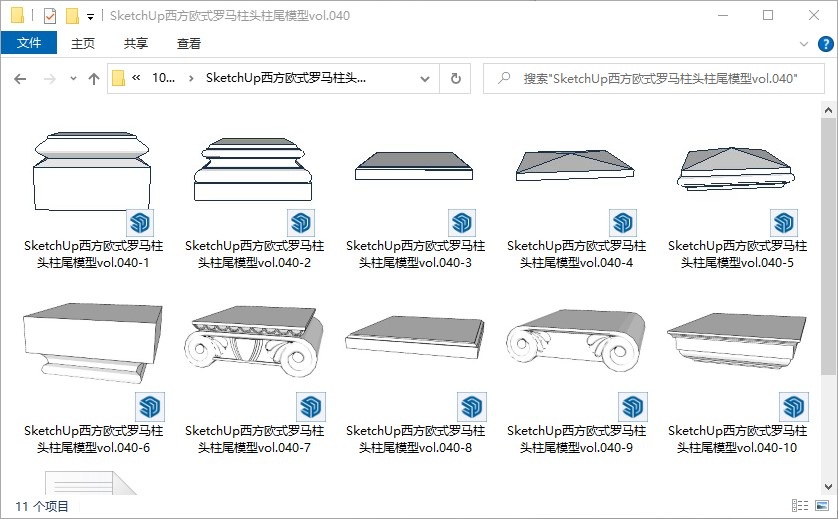Viewport: 838px width, 519px height.
Task: Click SketchUp badge icon on vol.040-9
Action: [633, 407]
